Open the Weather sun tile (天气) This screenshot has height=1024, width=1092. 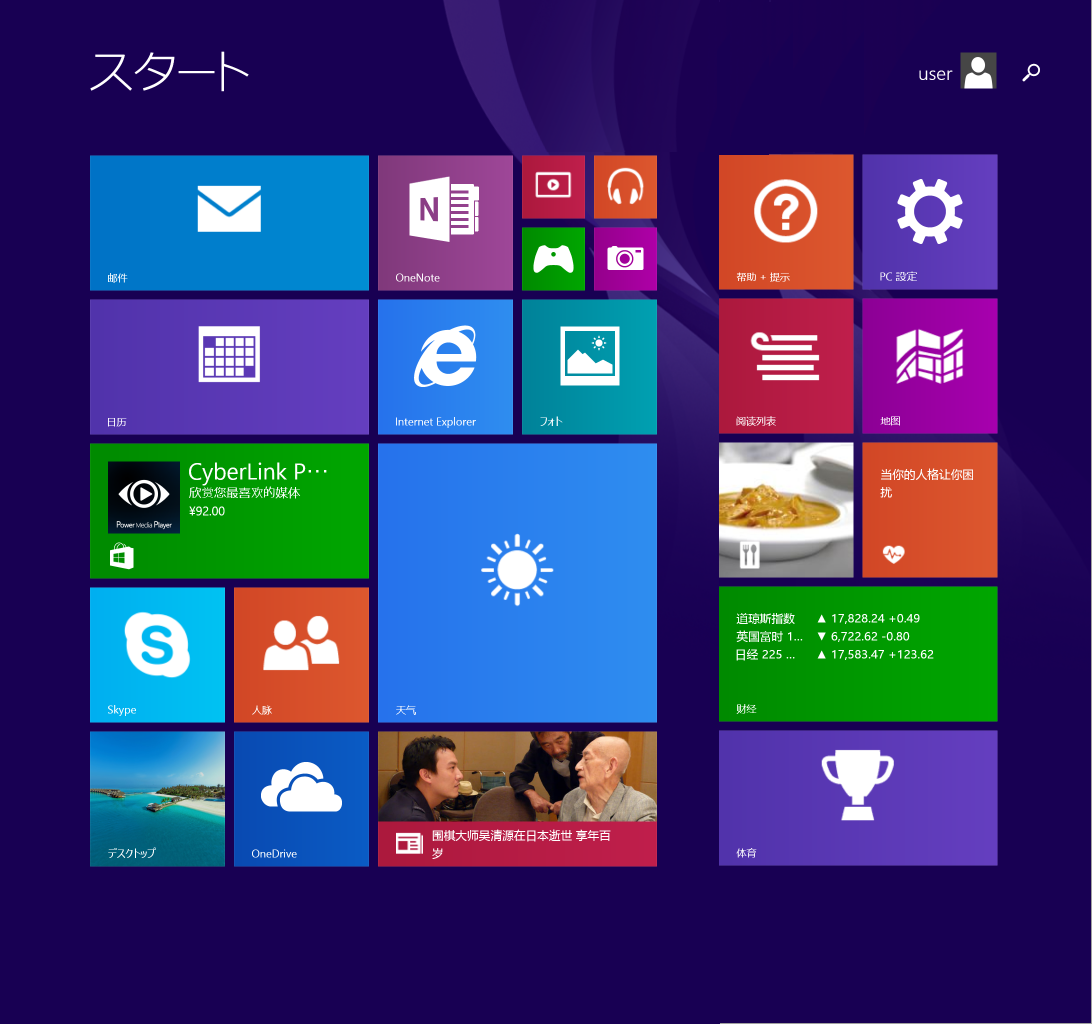pyautogui.click(x=517, y=583)
